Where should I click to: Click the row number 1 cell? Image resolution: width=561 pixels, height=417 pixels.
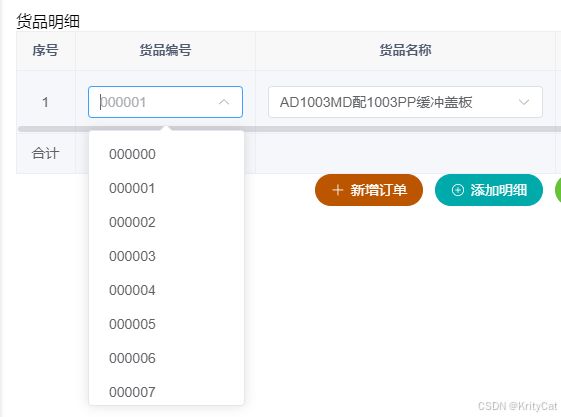pos(45,102)
